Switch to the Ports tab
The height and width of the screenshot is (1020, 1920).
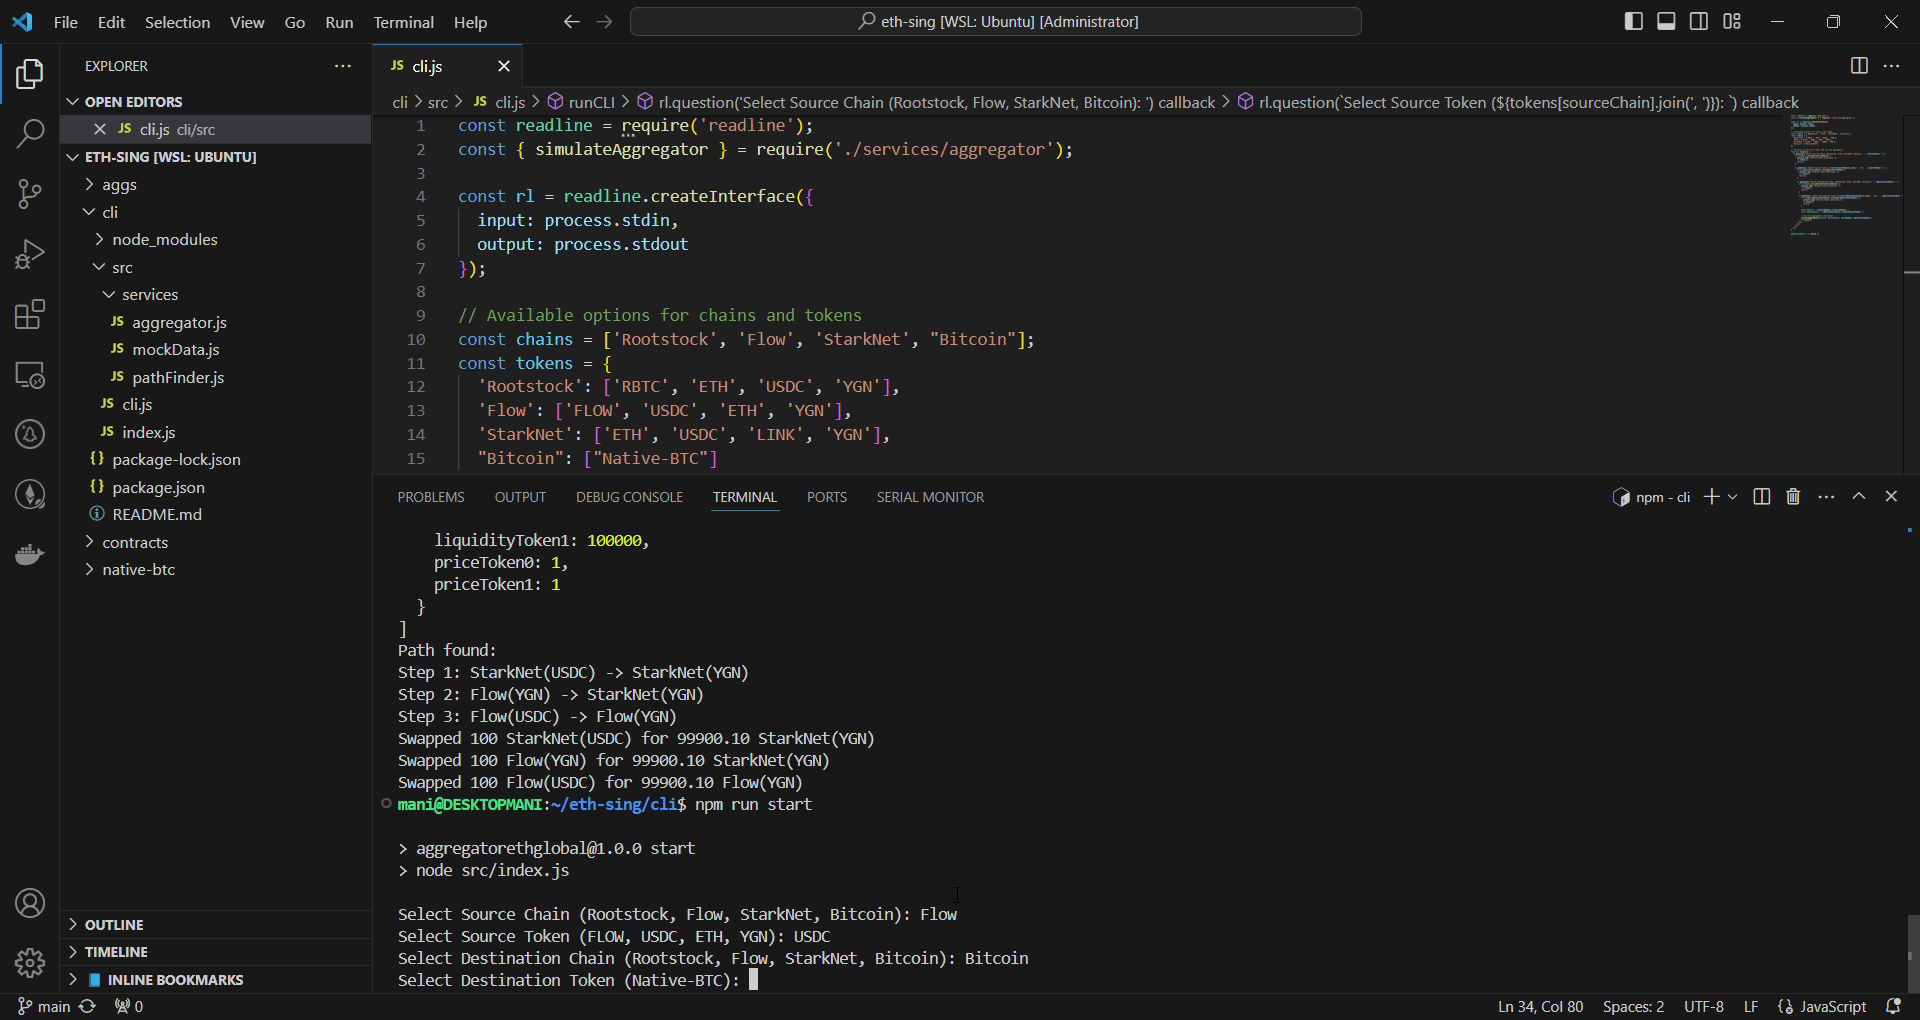[x=826, y=497]
